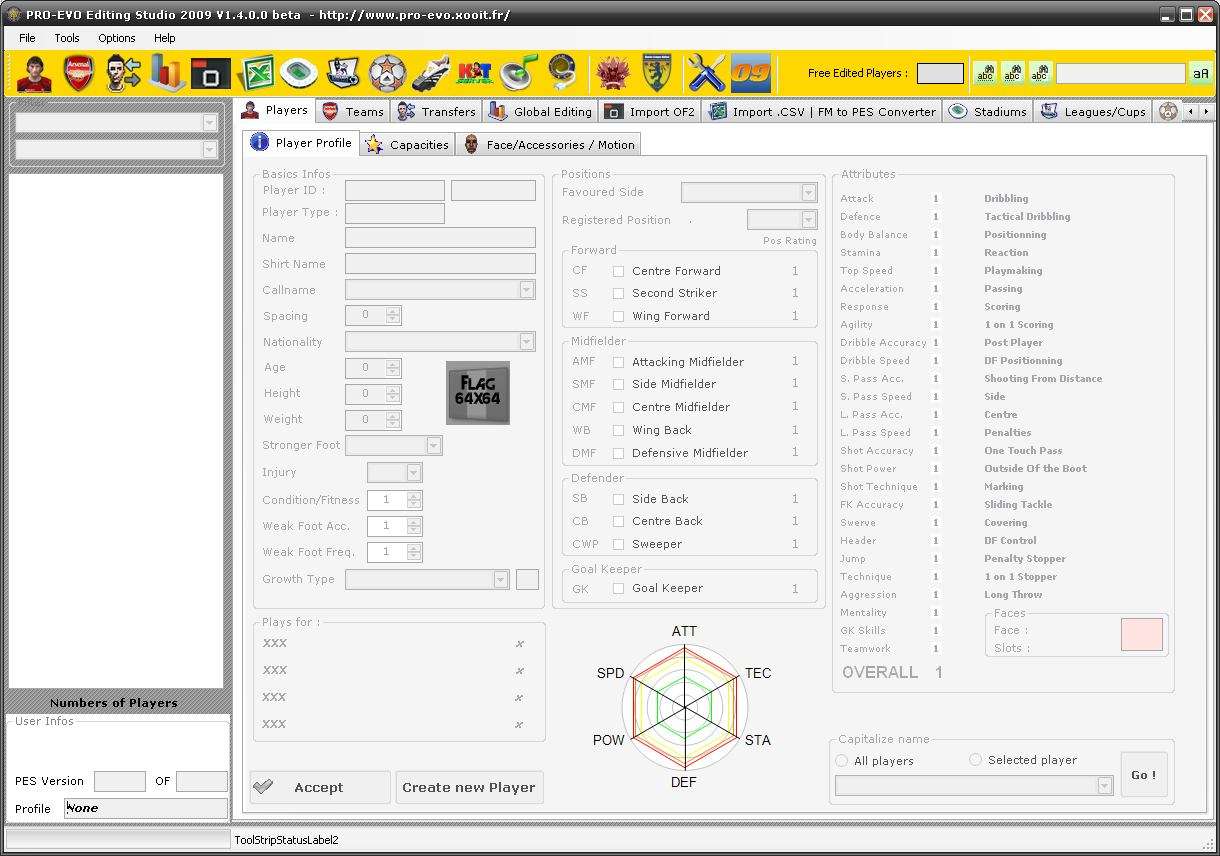The height and width of the screenshot is (856, 1220).
Task: Click the wrench and screwdriver tools icon
Action: pos(705,73)
